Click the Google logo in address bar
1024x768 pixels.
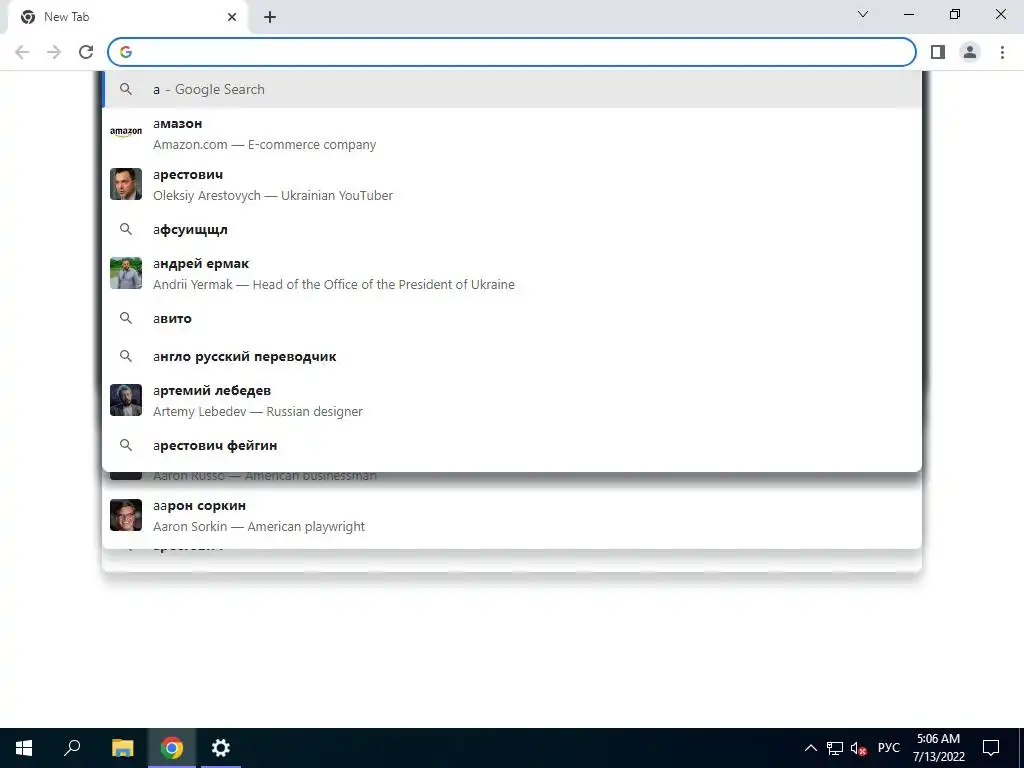(x=126, y=52)
